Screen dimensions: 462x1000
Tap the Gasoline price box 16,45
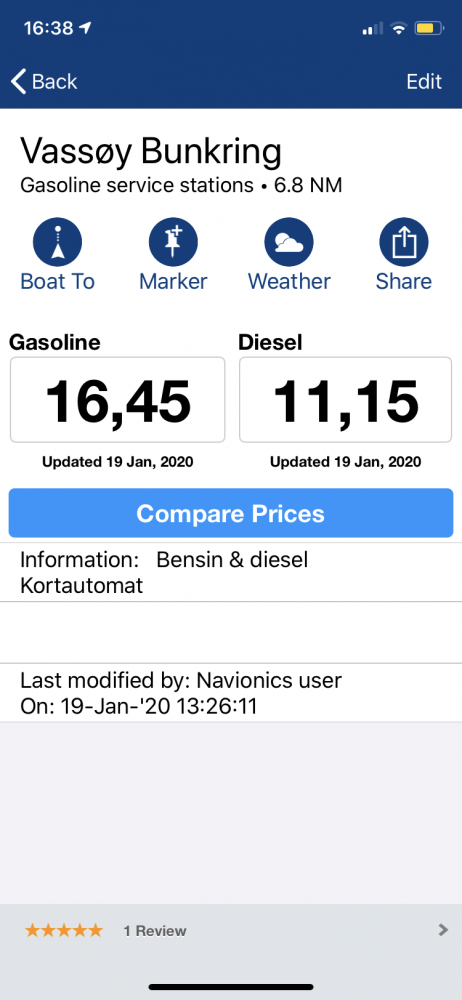(x=117, y=400)
